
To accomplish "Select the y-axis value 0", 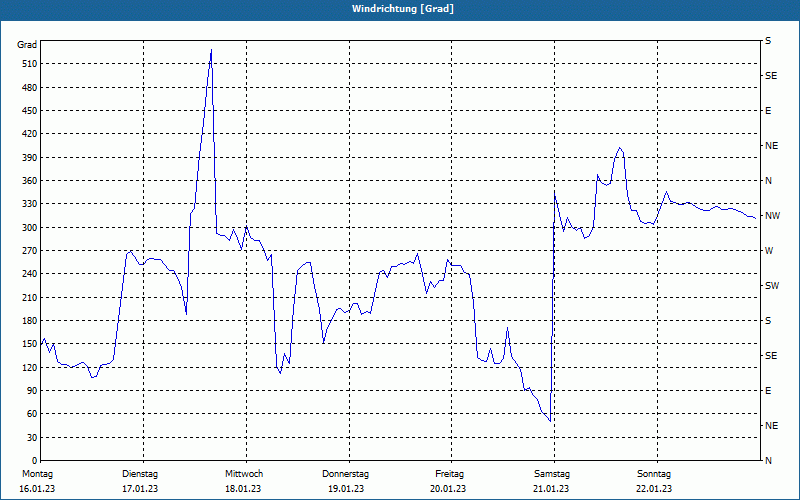I will pos(35,461).
